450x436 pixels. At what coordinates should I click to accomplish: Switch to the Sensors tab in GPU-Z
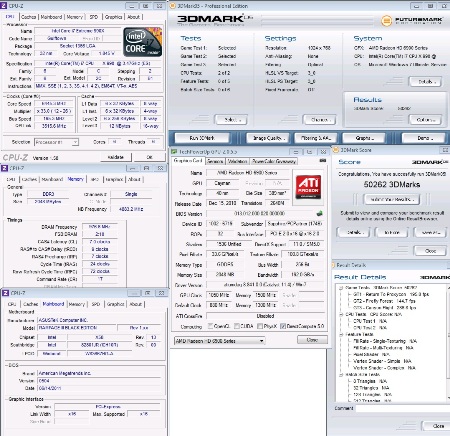point(215,161)
